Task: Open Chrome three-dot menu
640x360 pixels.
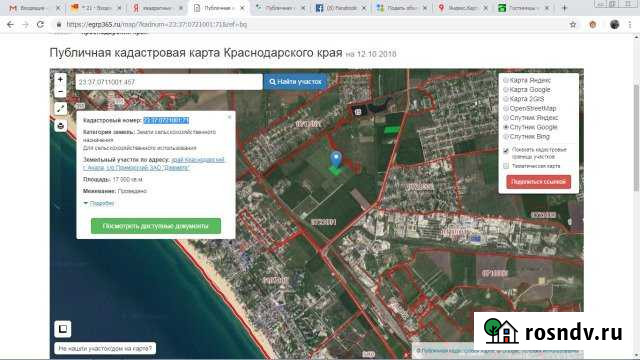Action: (x=630, y=24)
